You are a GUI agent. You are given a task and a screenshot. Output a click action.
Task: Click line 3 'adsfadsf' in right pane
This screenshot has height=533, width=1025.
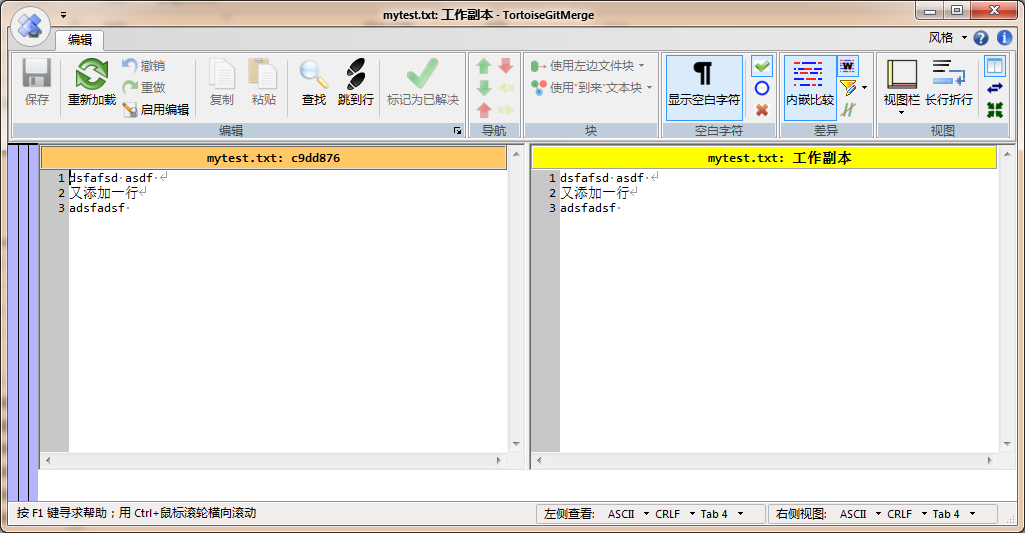tap(588, 208)
